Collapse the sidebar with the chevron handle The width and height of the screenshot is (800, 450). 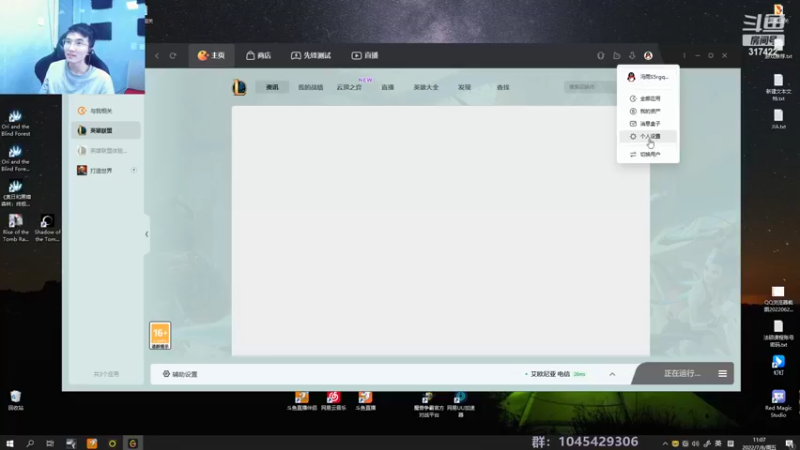(x=147, y=234)
